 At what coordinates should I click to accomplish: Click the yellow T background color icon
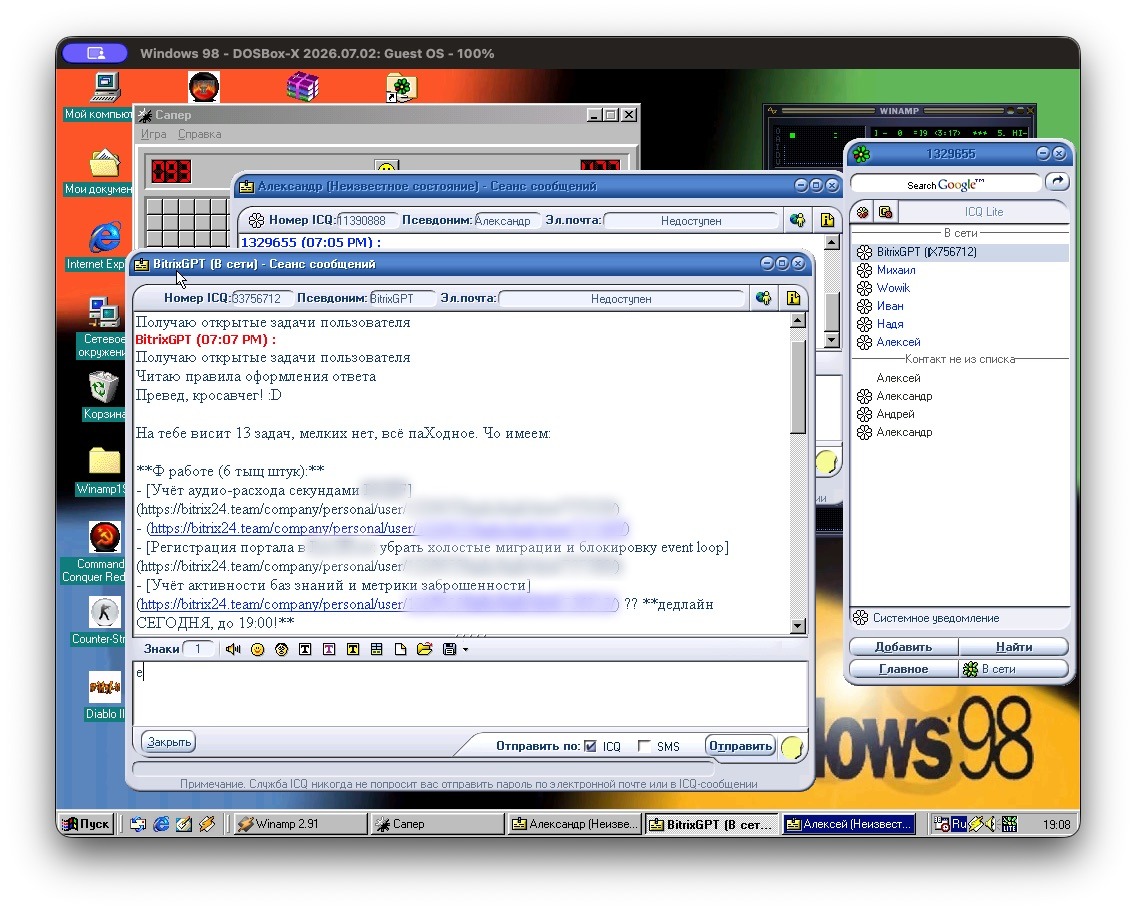coord(353,650)
